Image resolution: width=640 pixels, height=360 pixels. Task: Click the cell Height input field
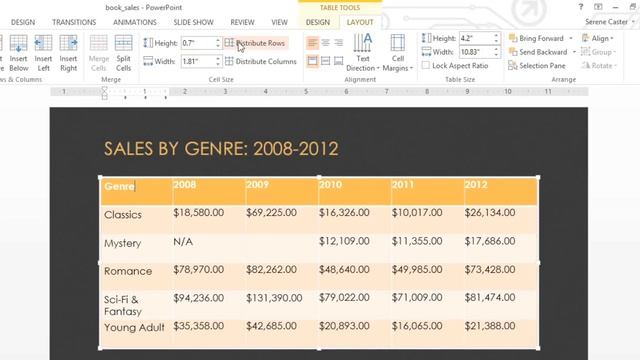pos(198,43)
